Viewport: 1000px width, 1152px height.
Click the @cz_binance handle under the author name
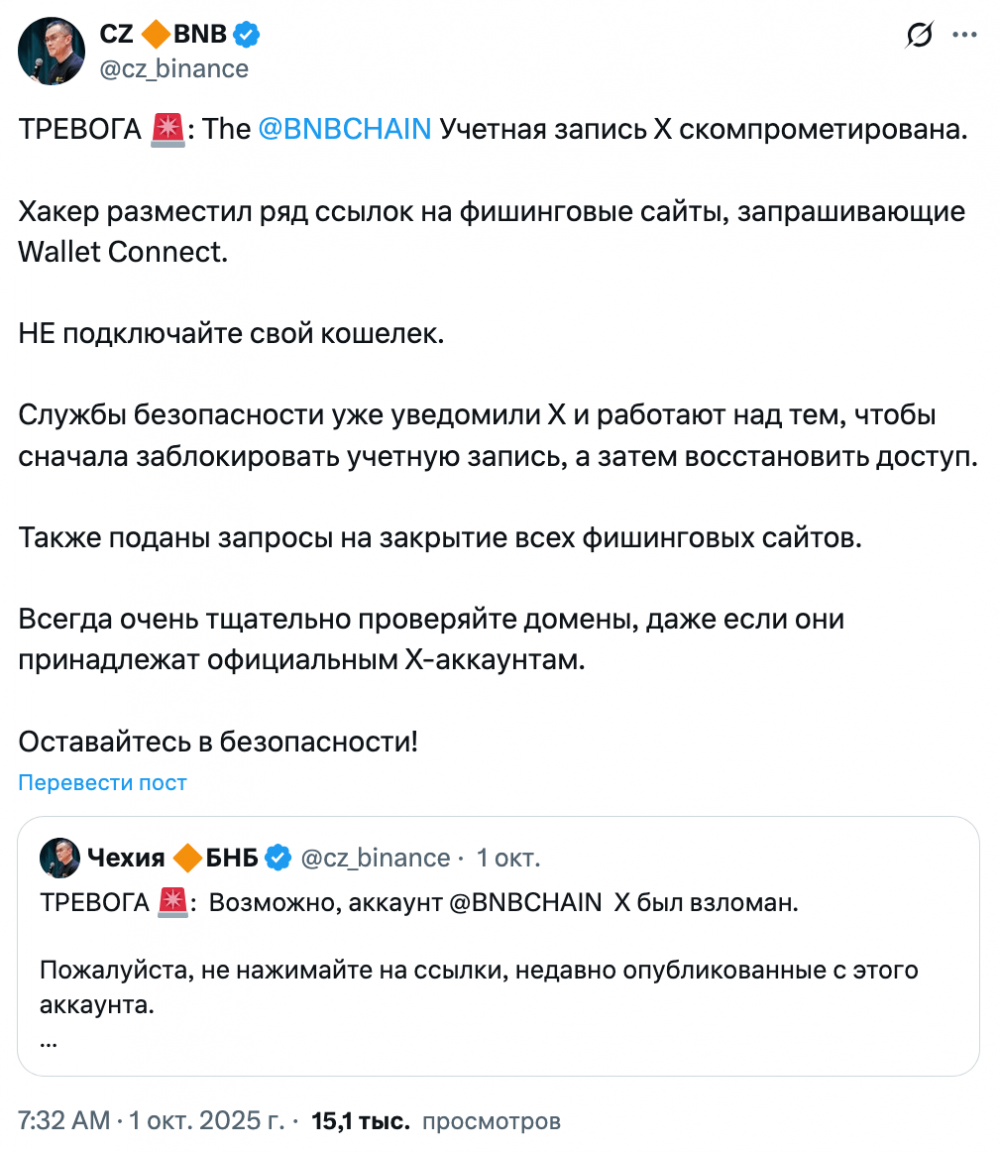click(x=174, y=68)
